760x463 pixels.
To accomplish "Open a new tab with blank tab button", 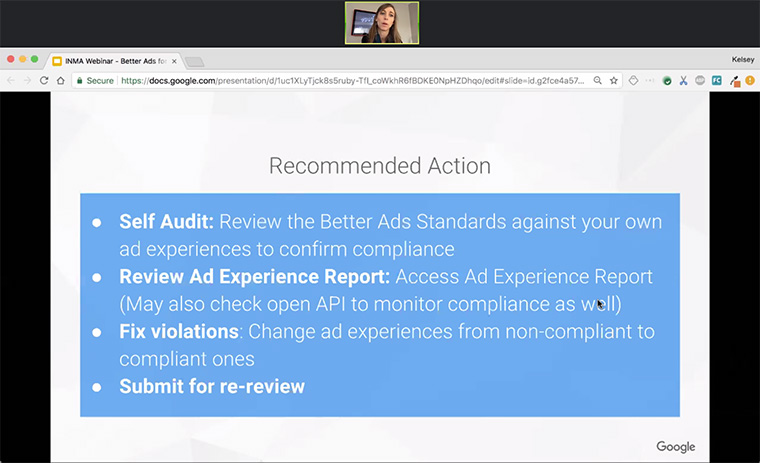I will (195, 62).
